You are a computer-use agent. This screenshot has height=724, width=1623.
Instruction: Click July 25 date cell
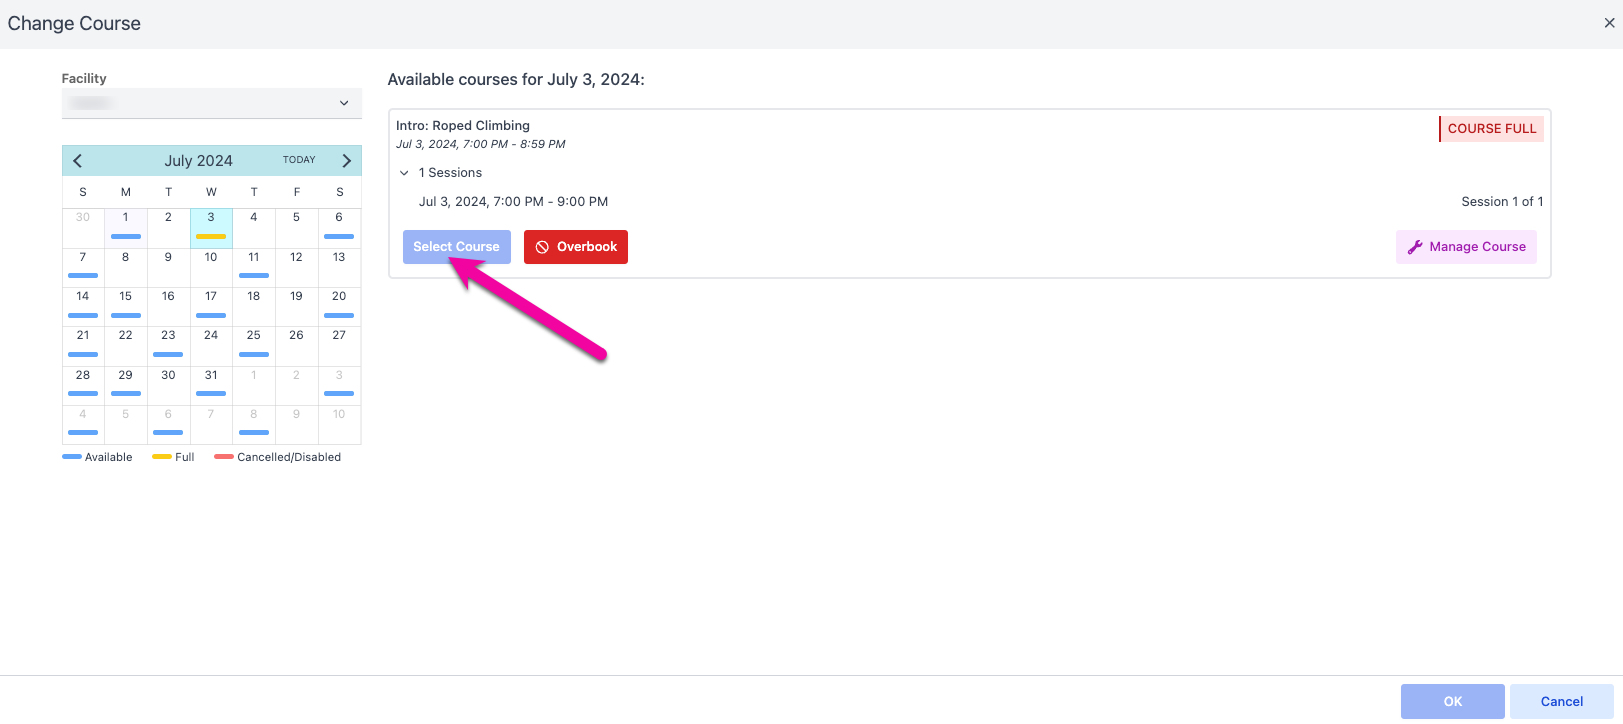coord(254,346)
